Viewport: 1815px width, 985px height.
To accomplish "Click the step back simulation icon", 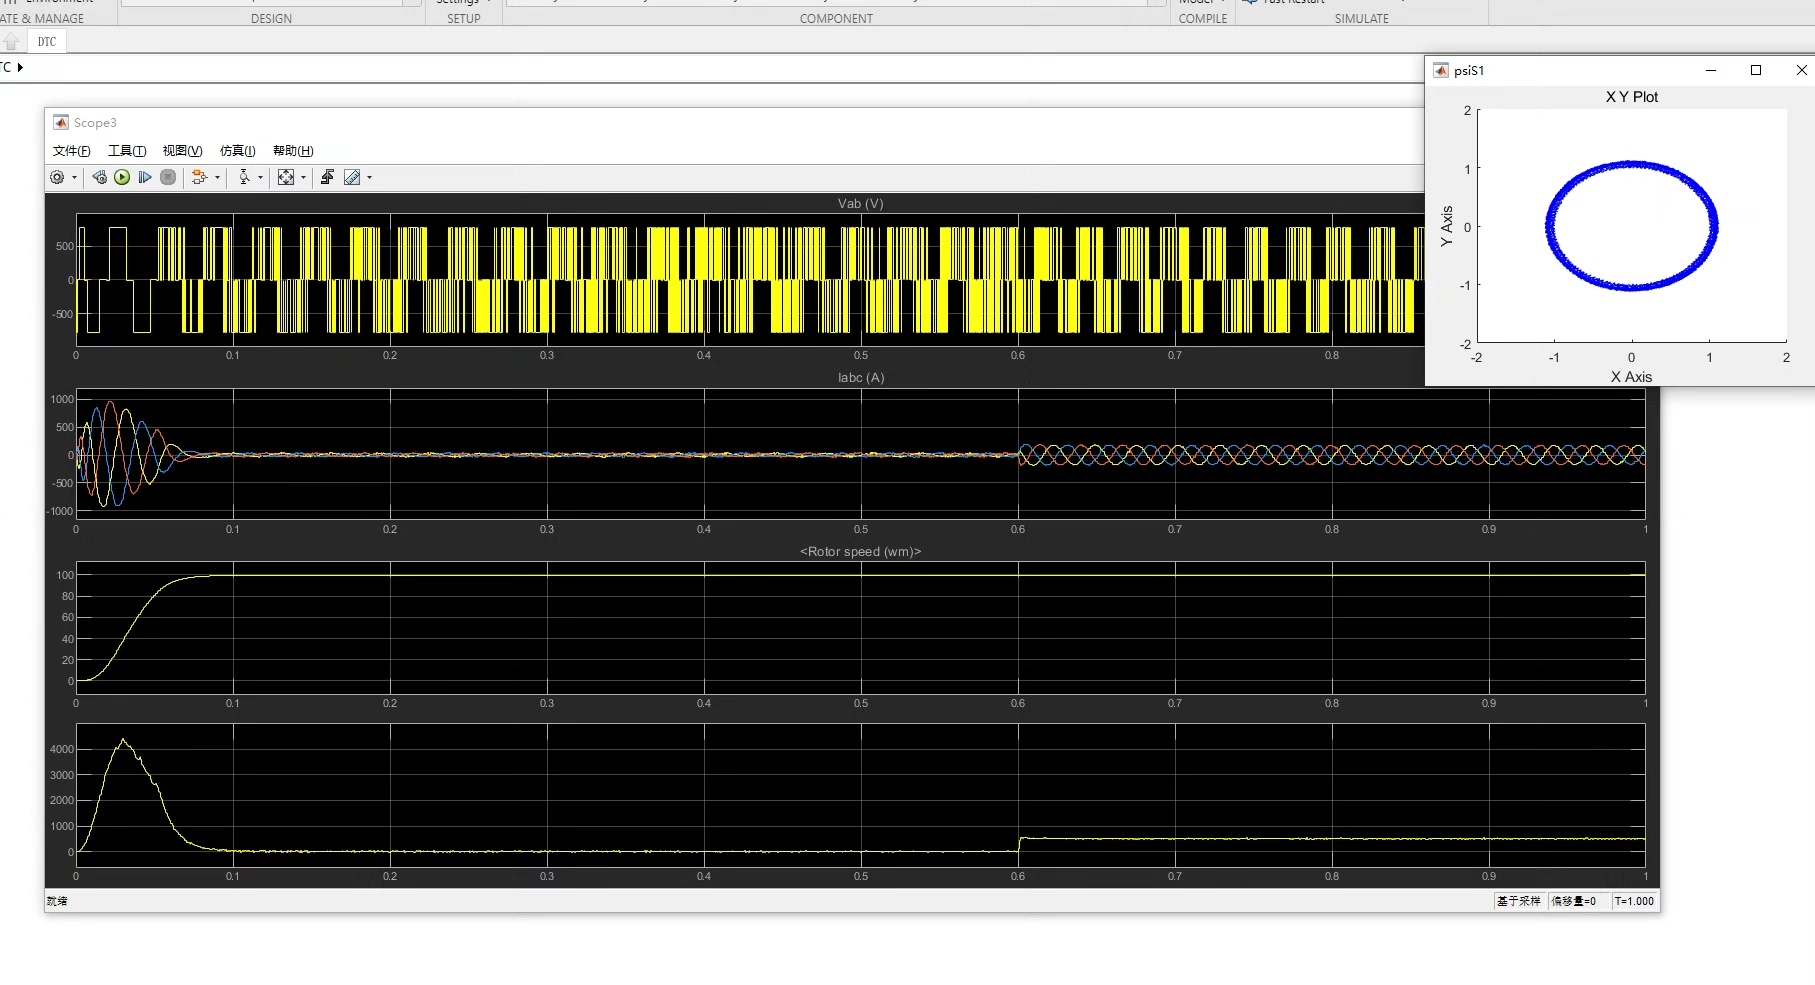I will point(100,177).
